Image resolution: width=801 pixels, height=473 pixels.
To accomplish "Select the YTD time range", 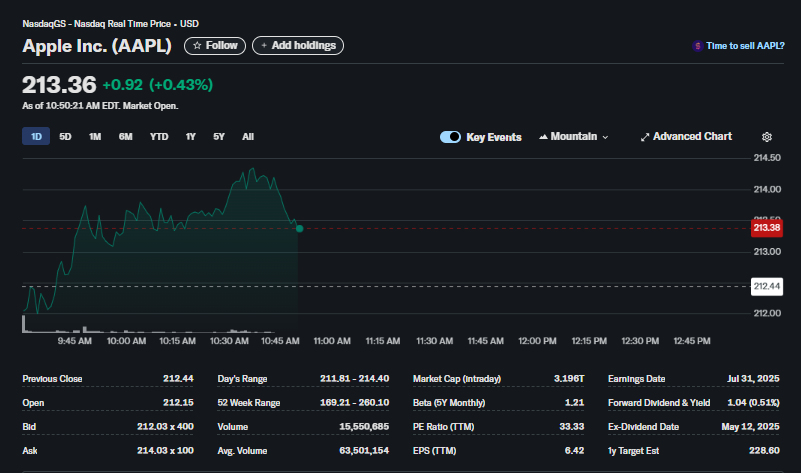I will click(159, 136).
